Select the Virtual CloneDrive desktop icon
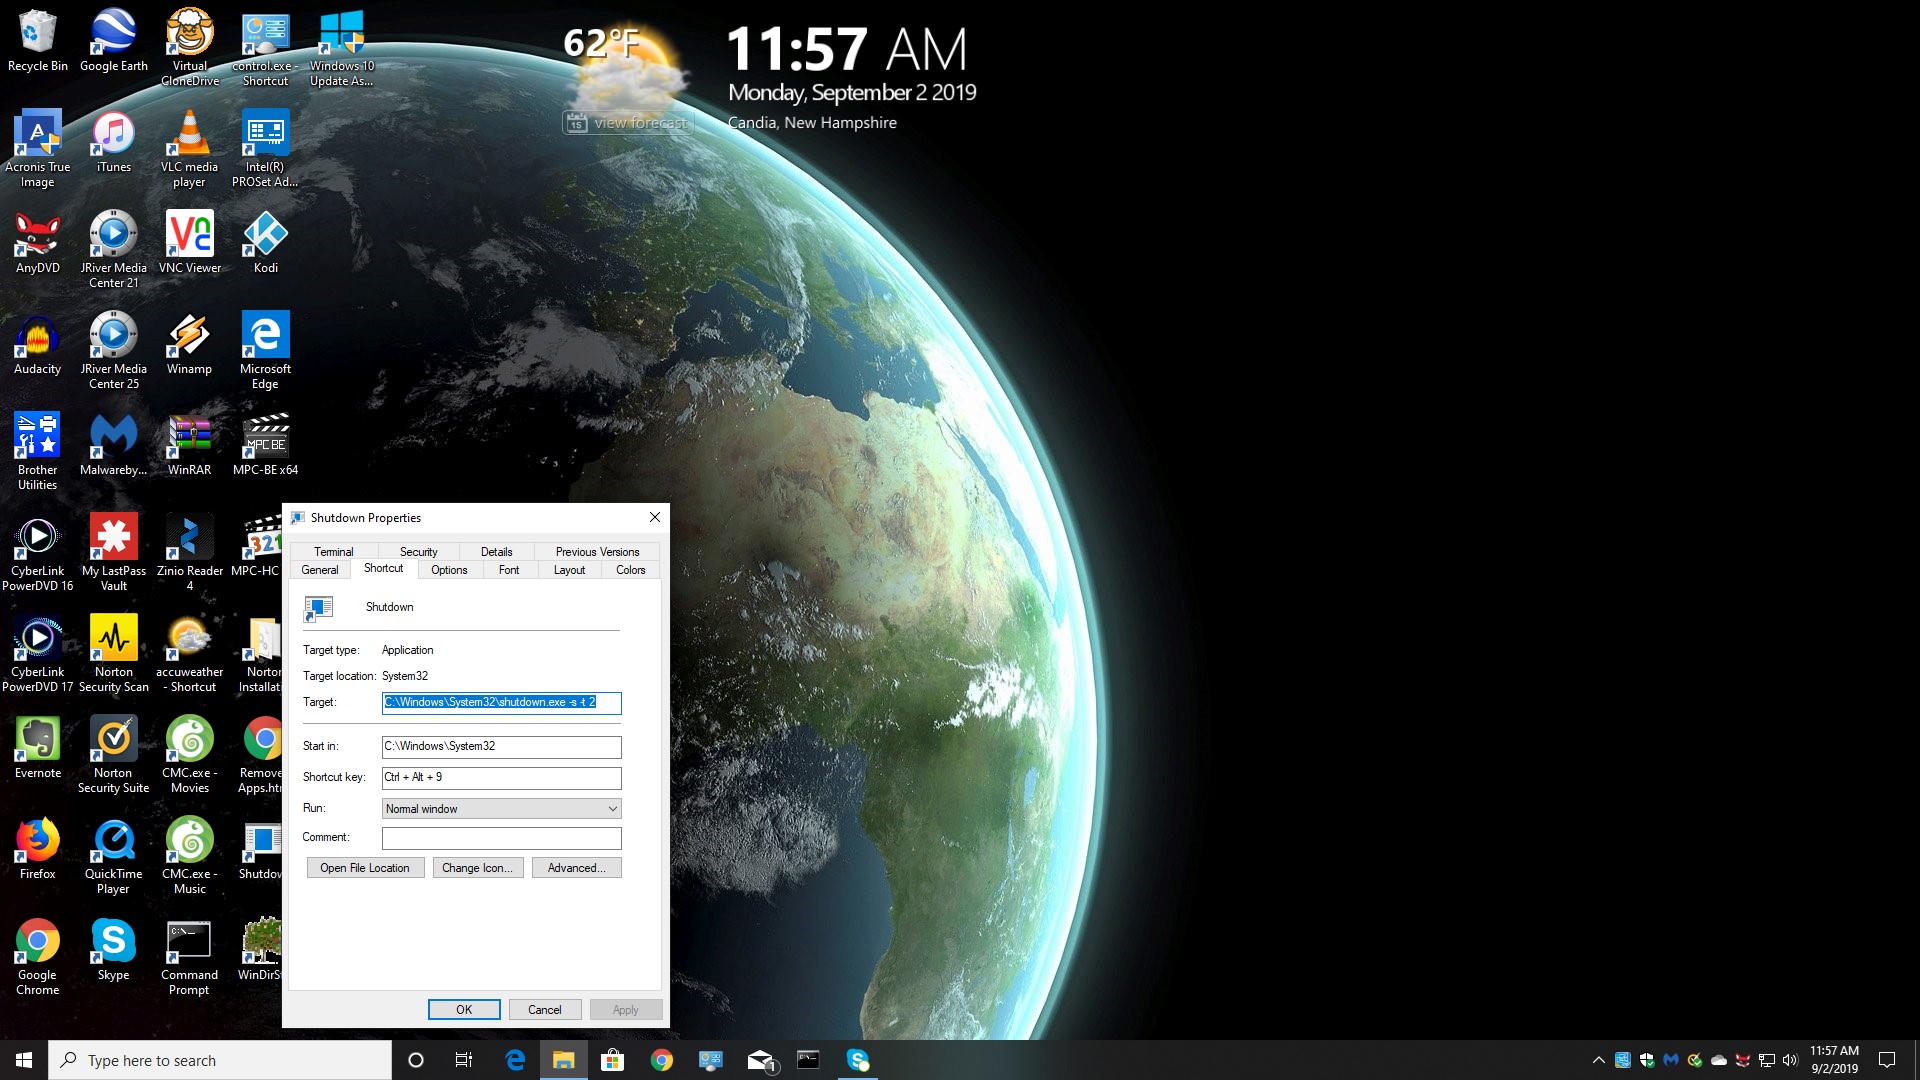Image resolution: width=1920 pixels, height=1080 pixels. [x=190, y=47]
